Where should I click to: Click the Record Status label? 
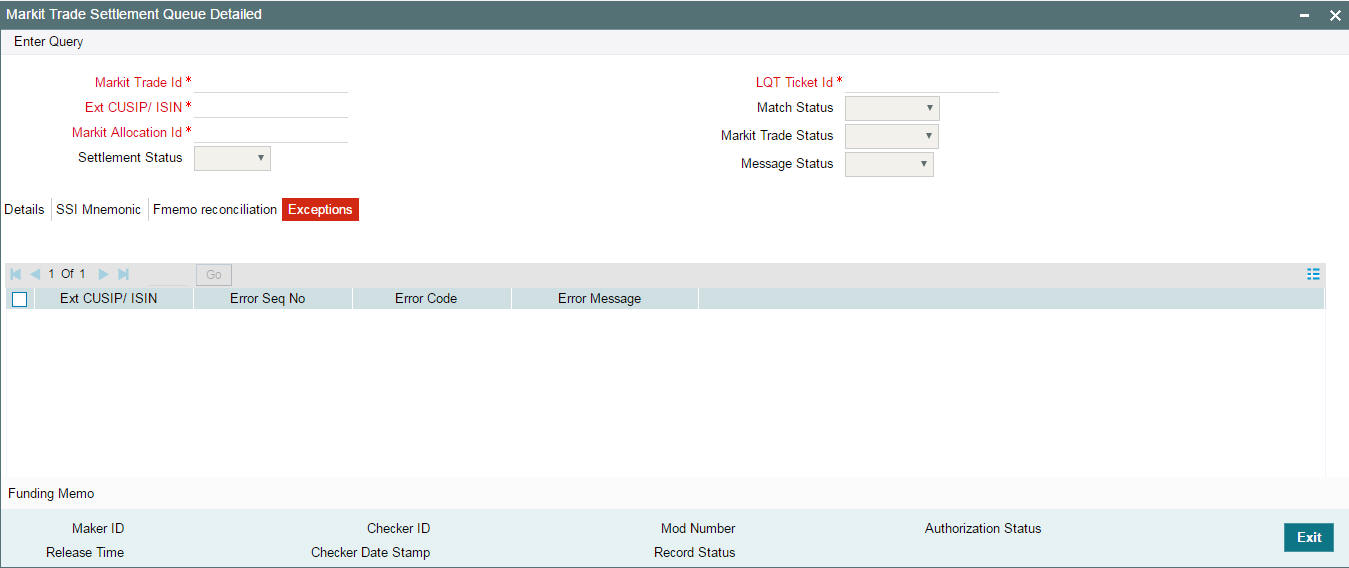694,553
